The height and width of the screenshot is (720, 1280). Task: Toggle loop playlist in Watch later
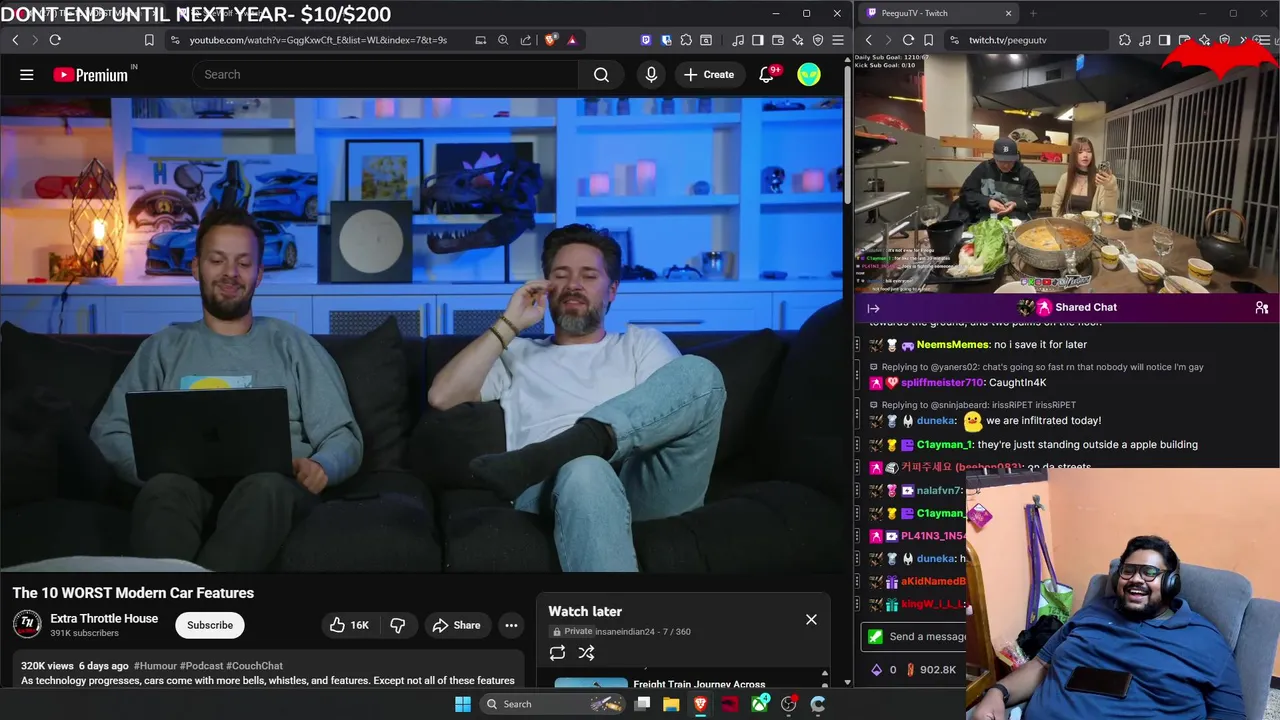click(x=557, y=653)
